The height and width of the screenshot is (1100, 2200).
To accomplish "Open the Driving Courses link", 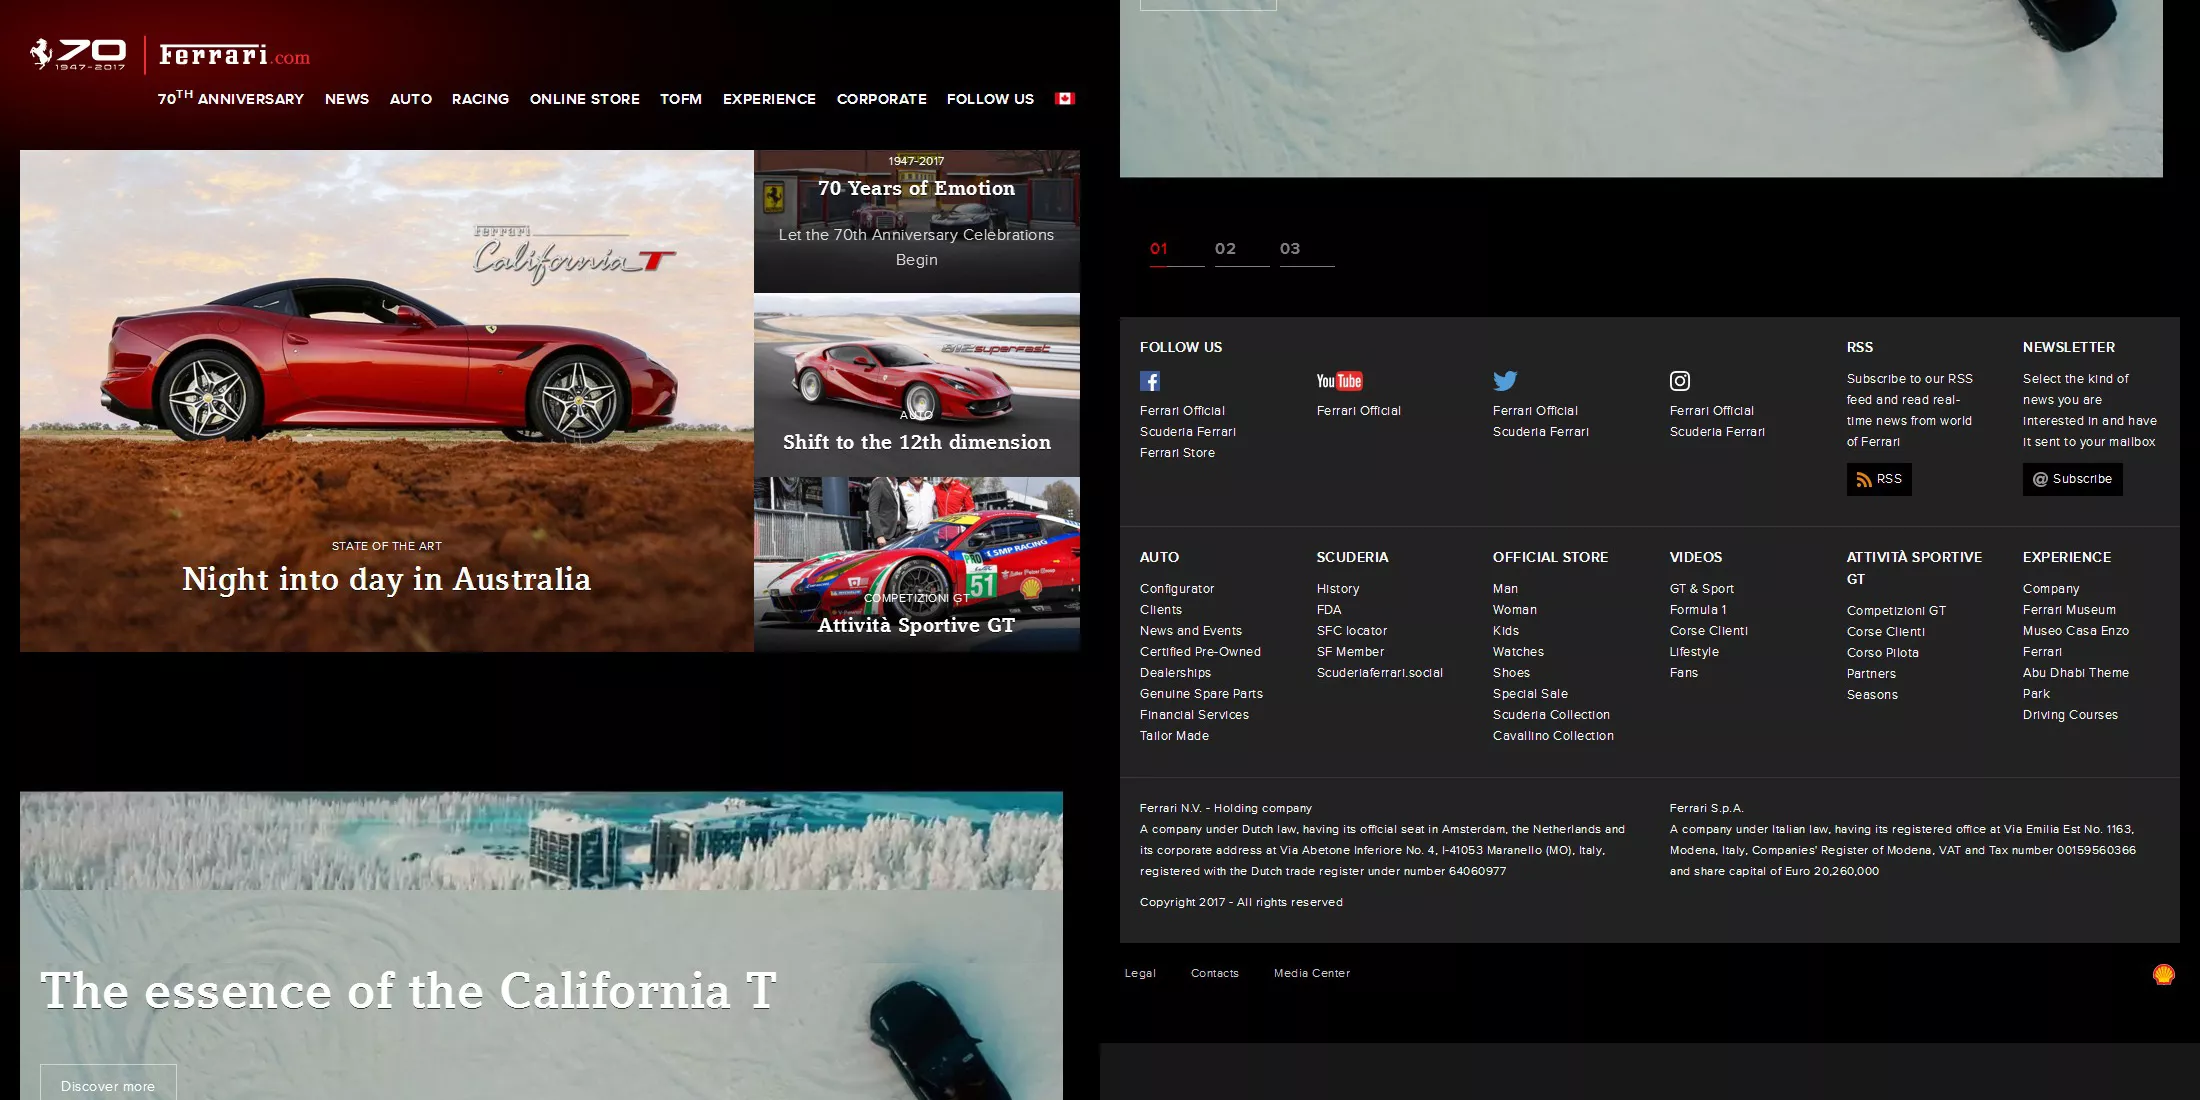I will [2070, 715].
